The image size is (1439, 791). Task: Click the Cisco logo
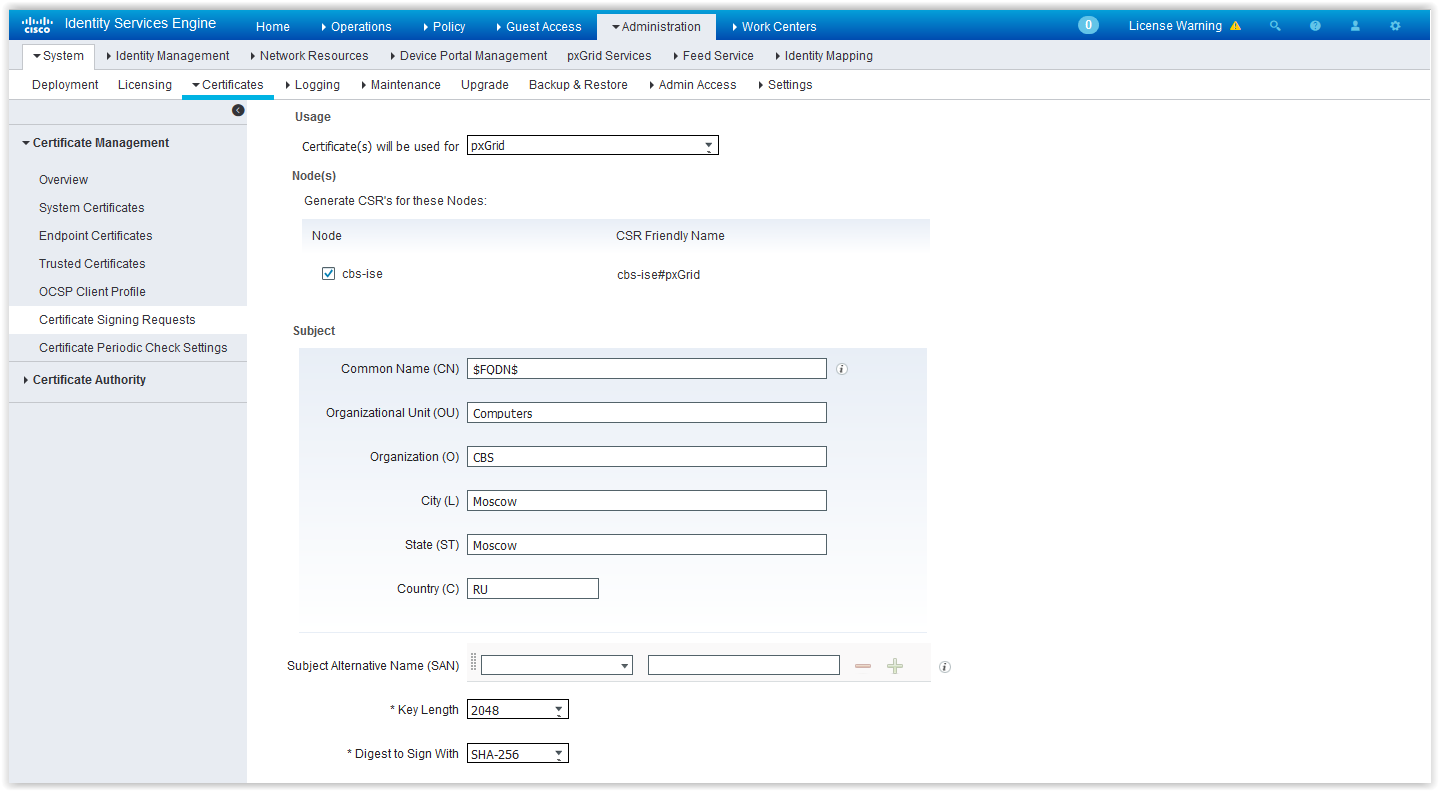click(x=36, y=23)
